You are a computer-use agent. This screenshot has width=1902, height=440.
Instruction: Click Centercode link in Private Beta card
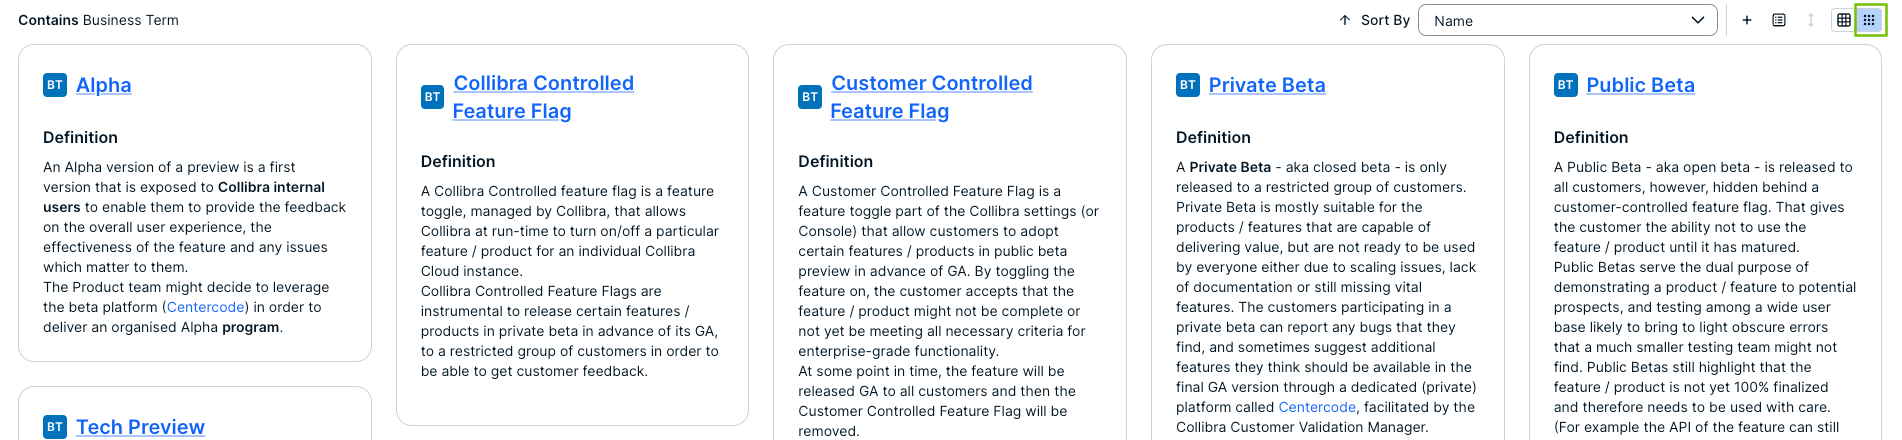[x=1317, y=407]
